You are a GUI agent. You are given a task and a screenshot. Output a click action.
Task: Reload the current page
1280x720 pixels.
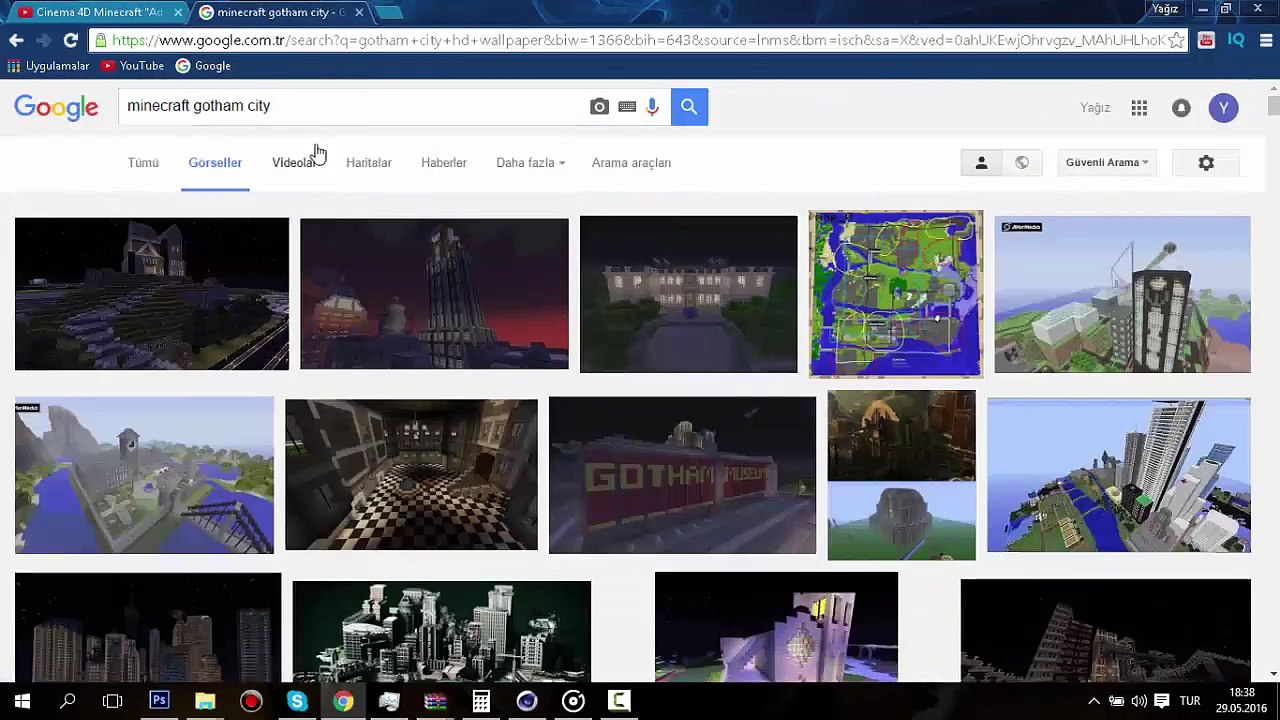click(x=70, y=40)
